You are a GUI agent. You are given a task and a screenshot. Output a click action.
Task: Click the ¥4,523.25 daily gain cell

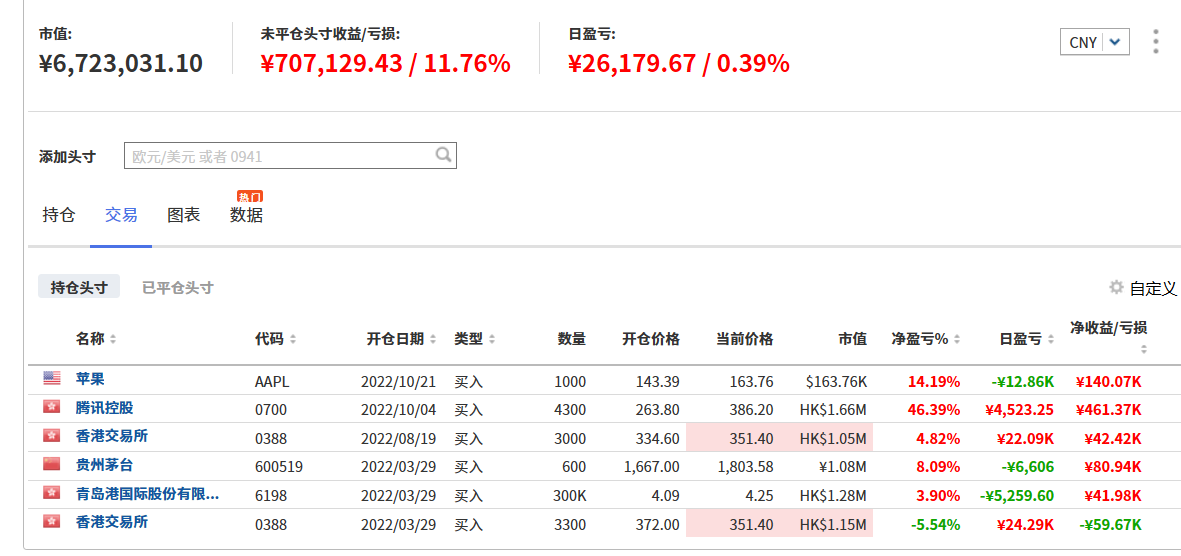pyautogui.click(x=1019, y=411)
